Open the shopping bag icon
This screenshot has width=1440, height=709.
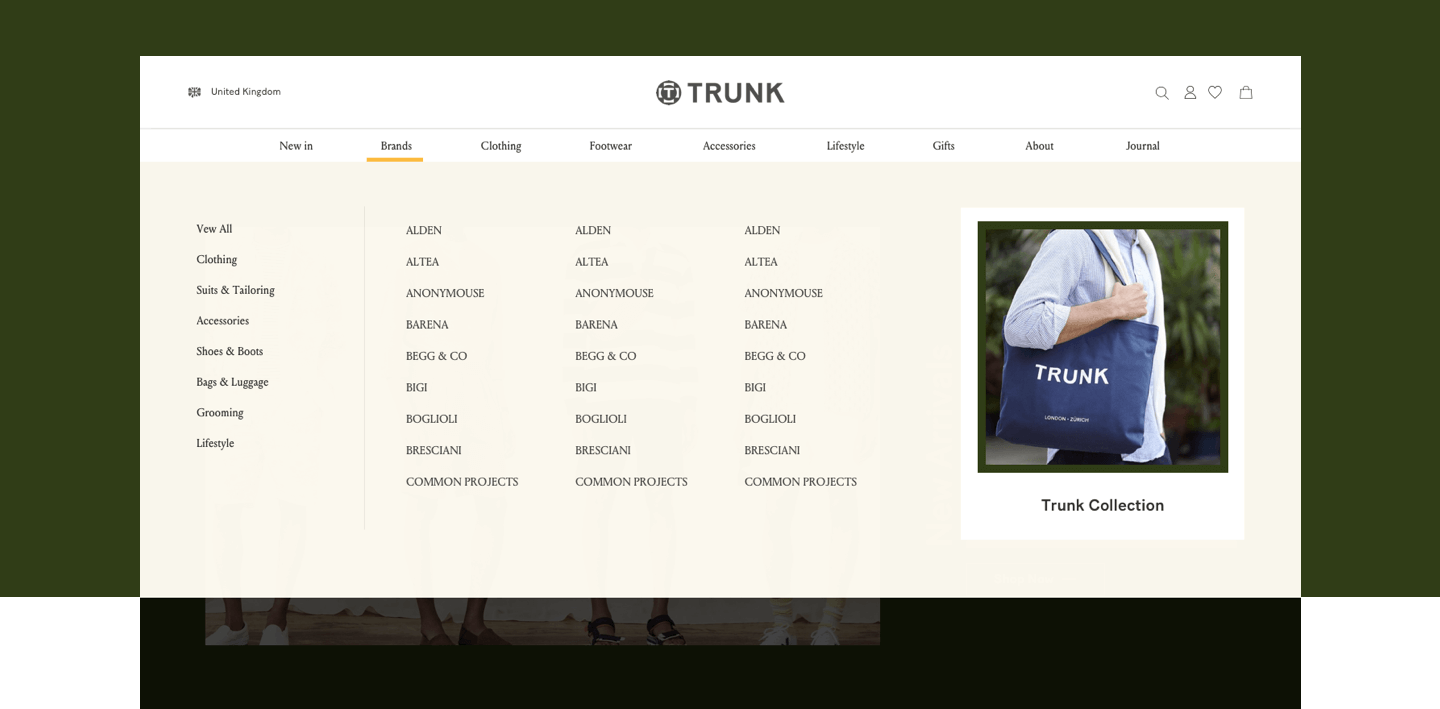click(1245, 92)
